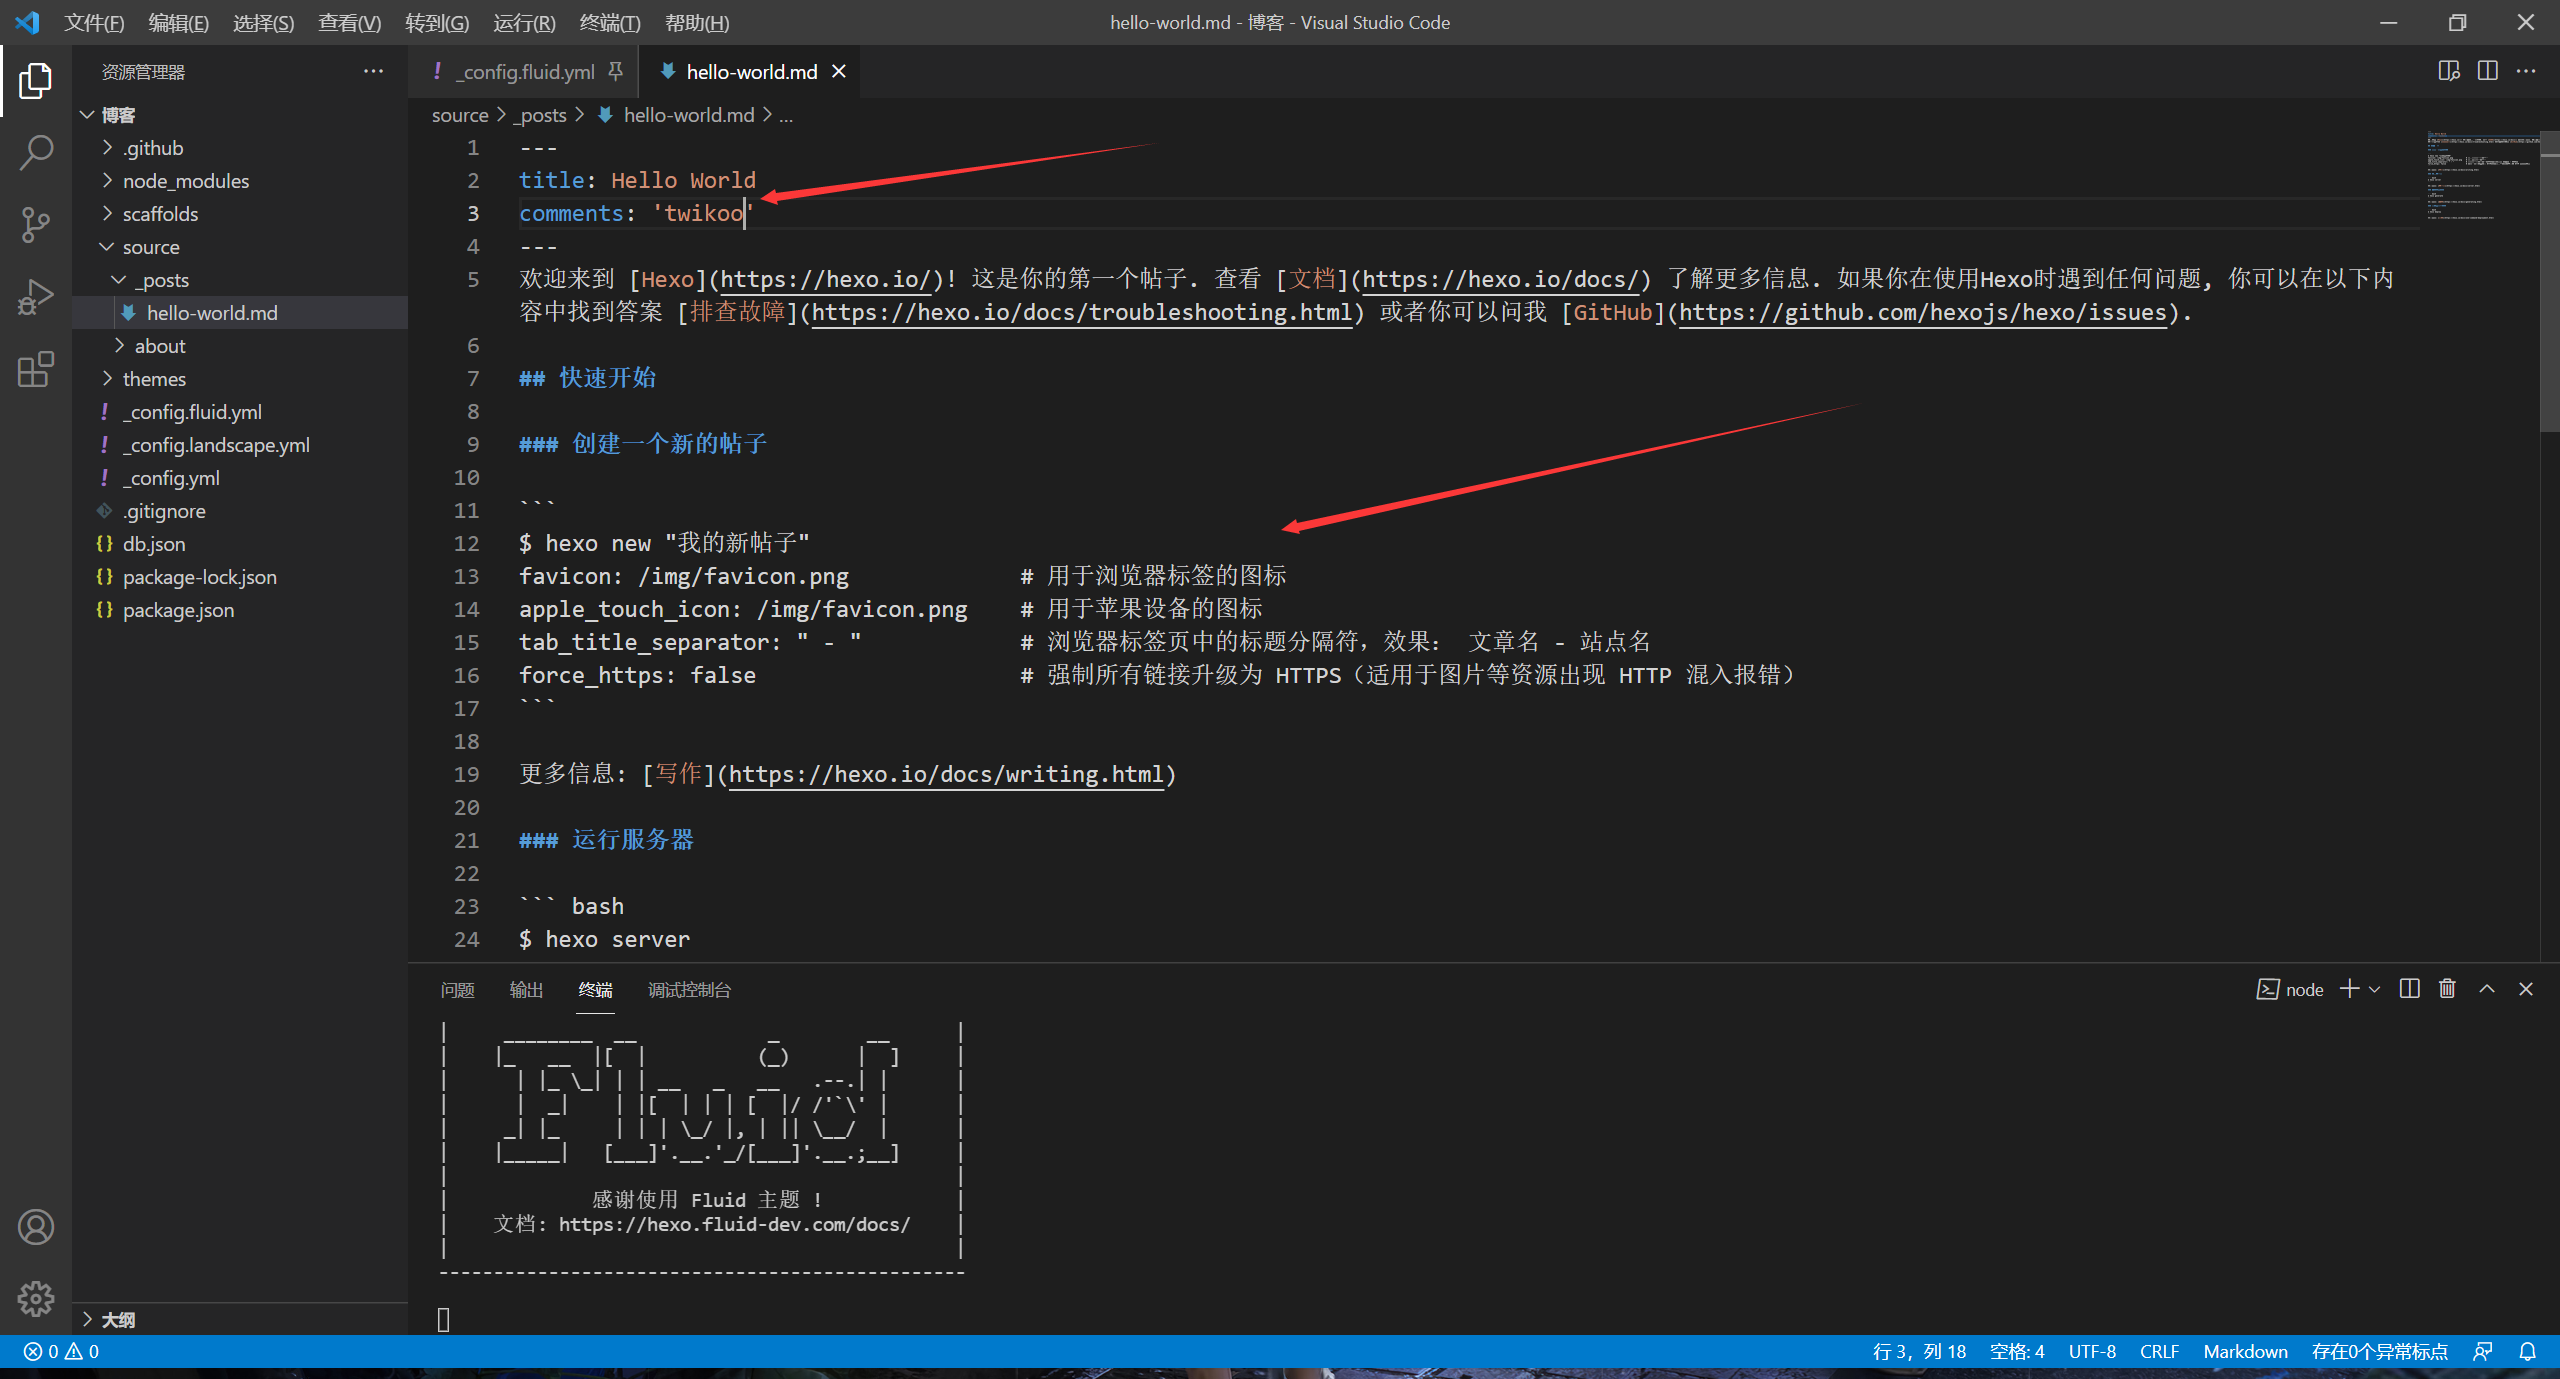Switch to the 输出 tab in the panel
Screen dimensions: 2560x1379
pos(524,989)
